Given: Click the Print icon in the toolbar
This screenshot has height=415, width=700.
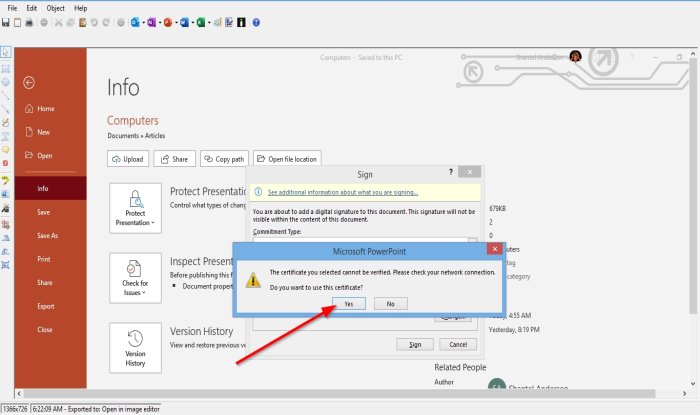Looking at the screenshot, I should pos(29,22).
